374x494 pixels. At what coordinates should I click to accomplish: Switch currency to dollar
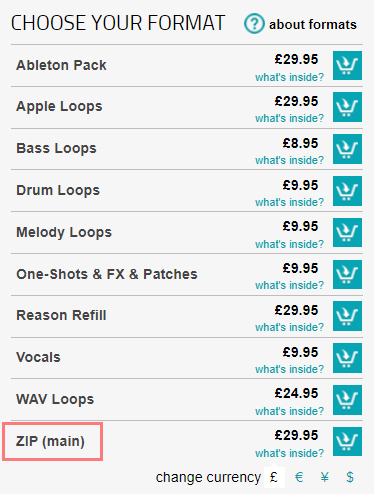350,477
